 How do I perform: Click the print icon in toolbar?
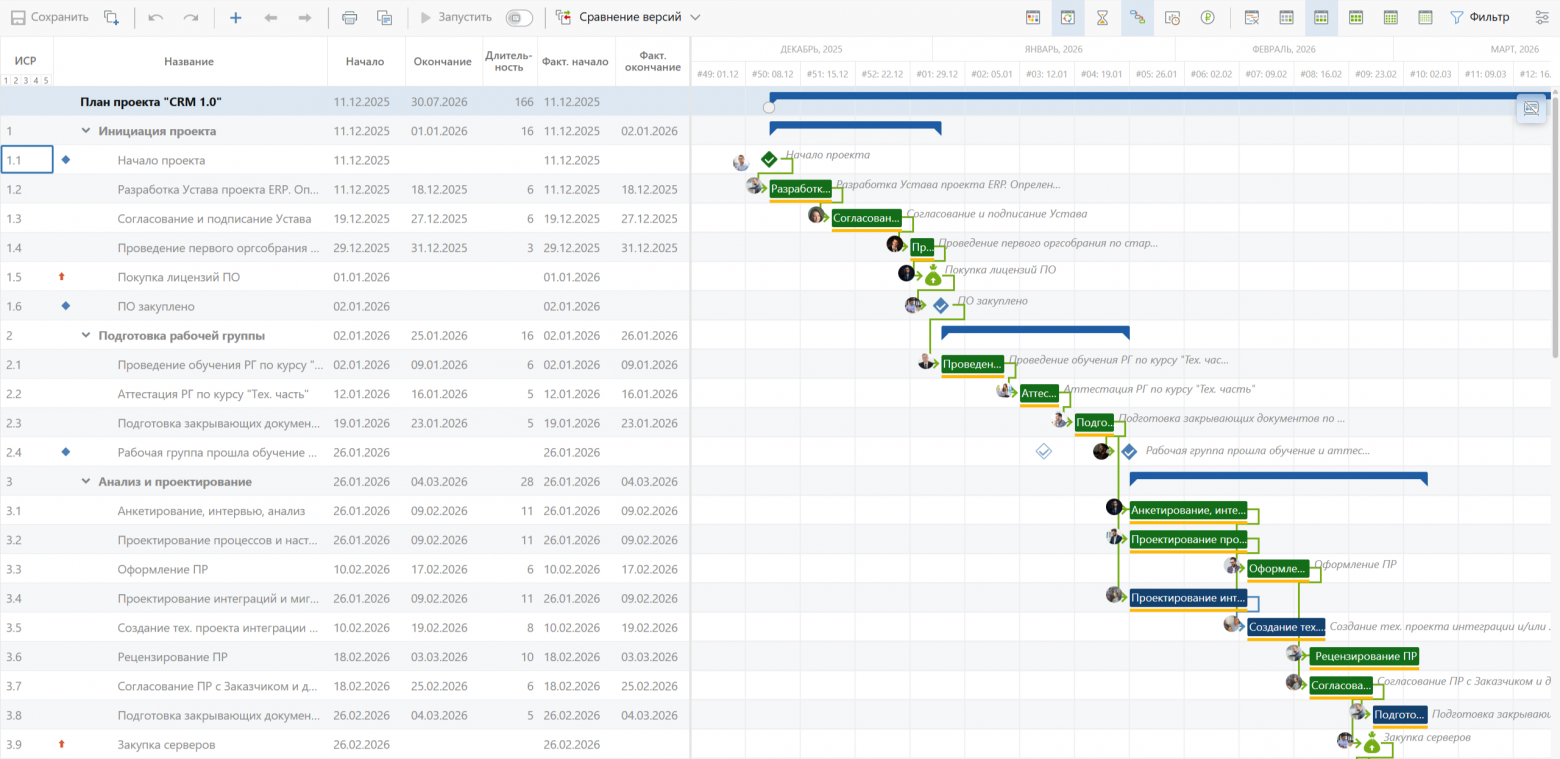coord(349,17)
